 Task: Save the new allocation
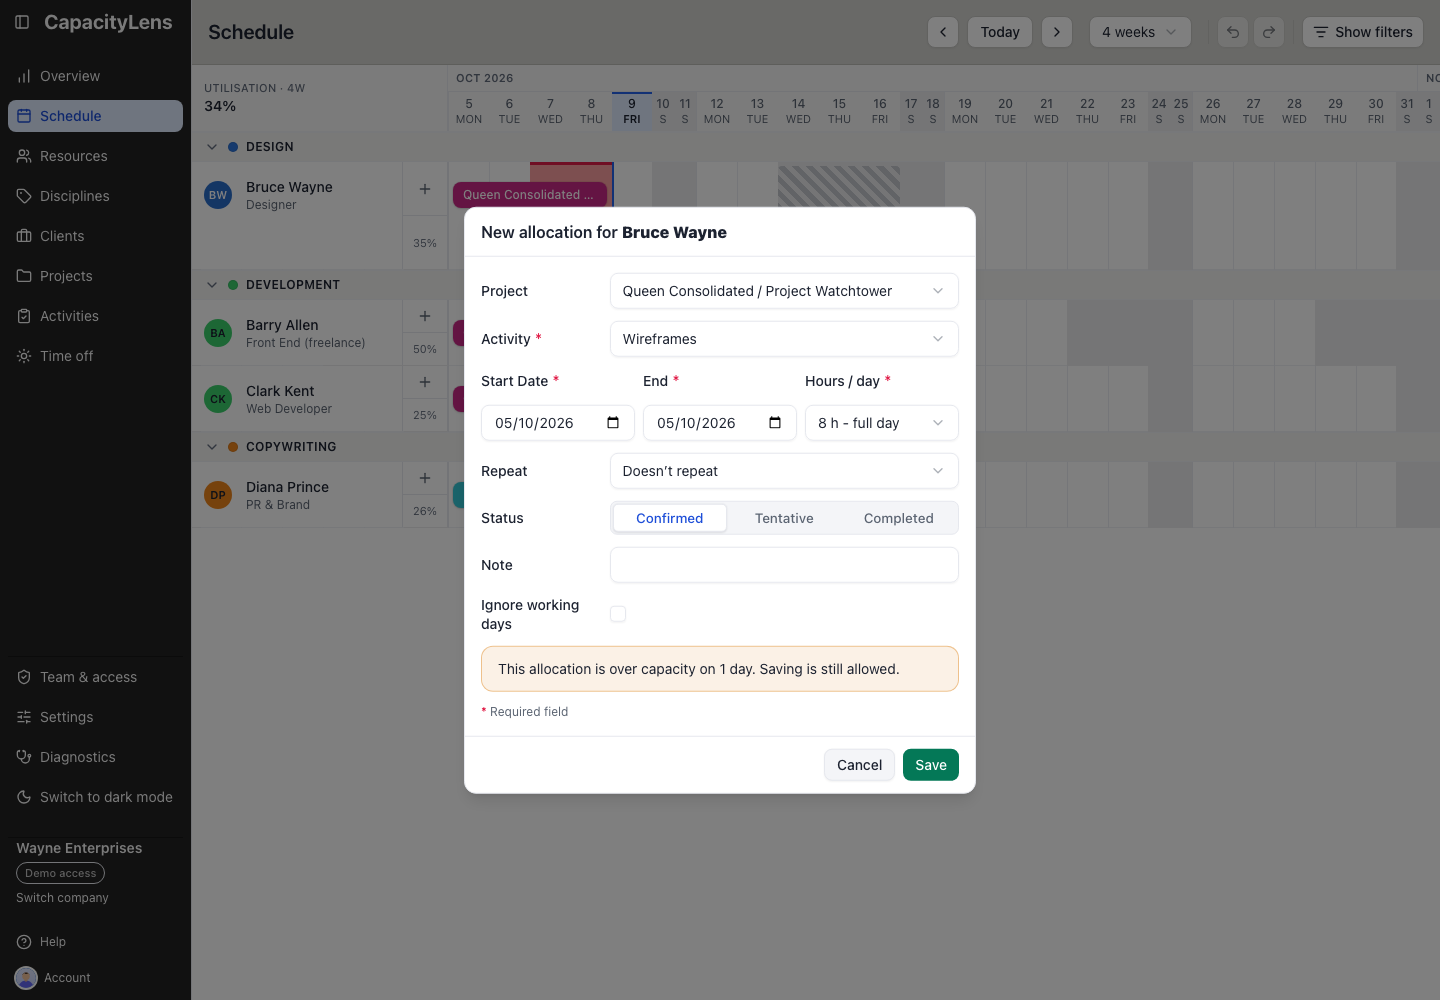tap(931, 765)
